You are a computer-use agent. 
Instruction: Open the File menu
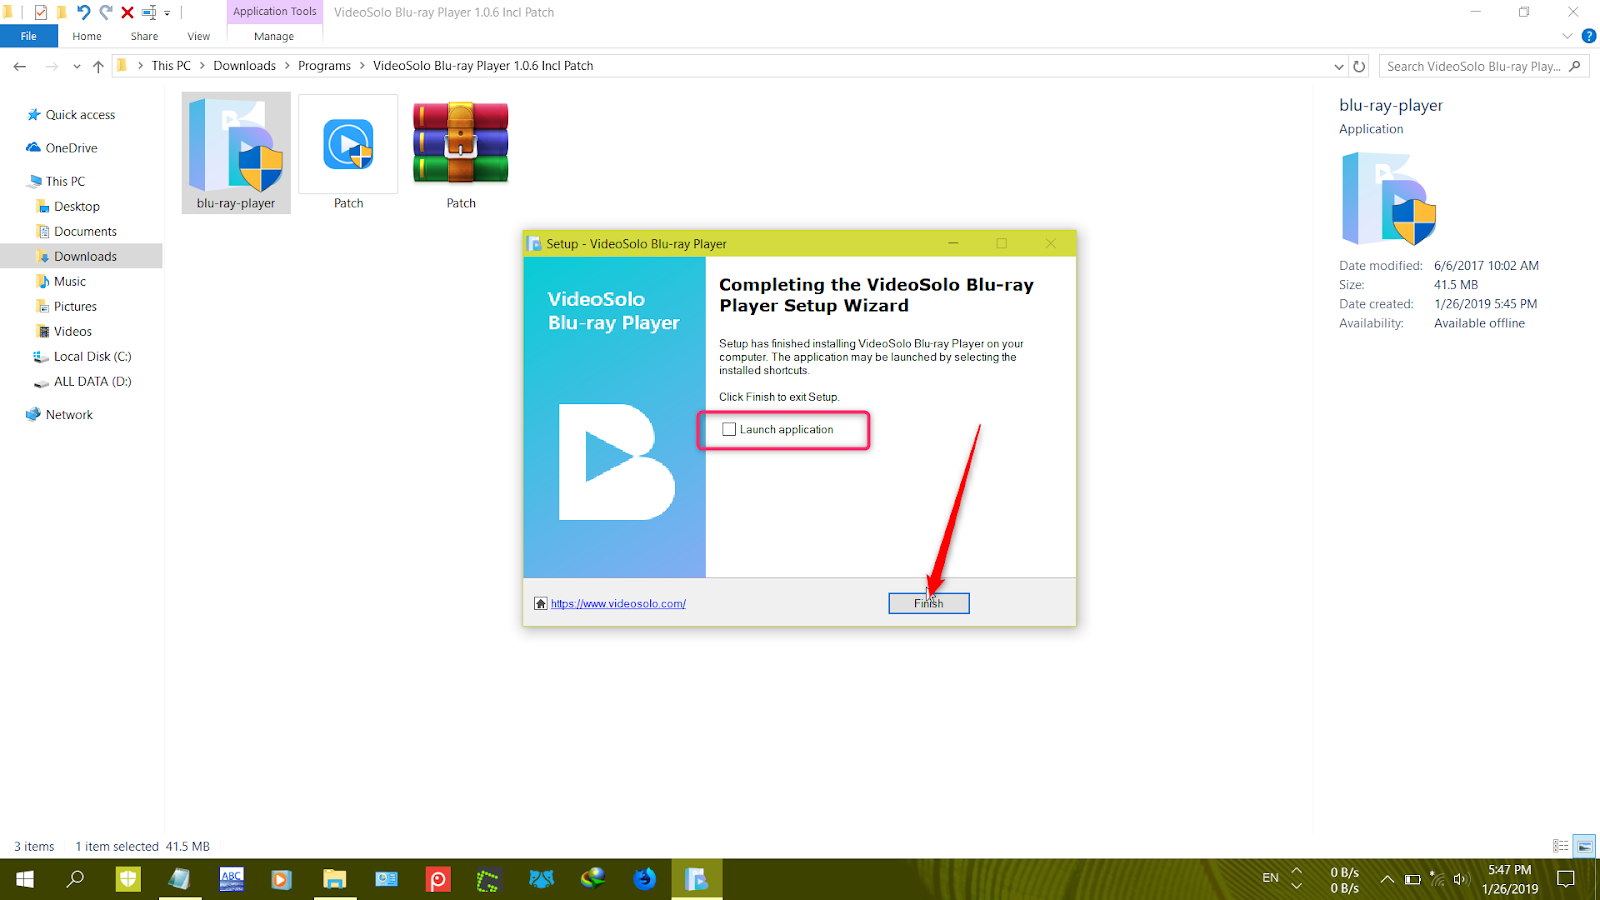[29, 36]
